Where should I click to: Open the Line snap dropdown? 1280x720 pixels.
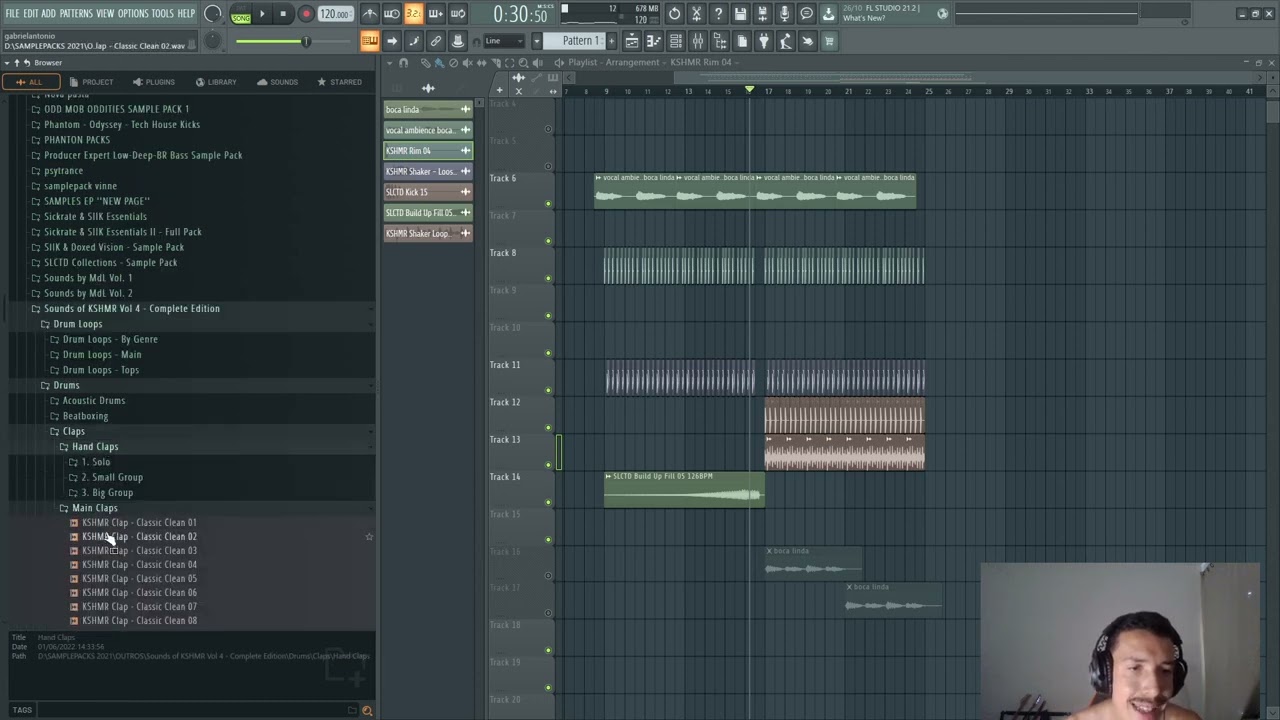pos(506,41)
